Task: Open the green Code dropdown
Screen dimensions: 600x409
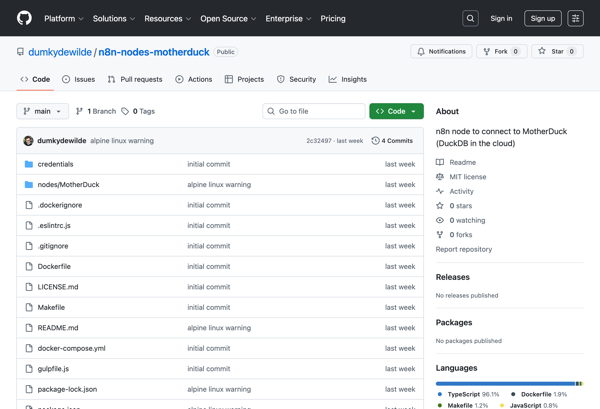Action: pyautogui.click(x=396, y=111)
